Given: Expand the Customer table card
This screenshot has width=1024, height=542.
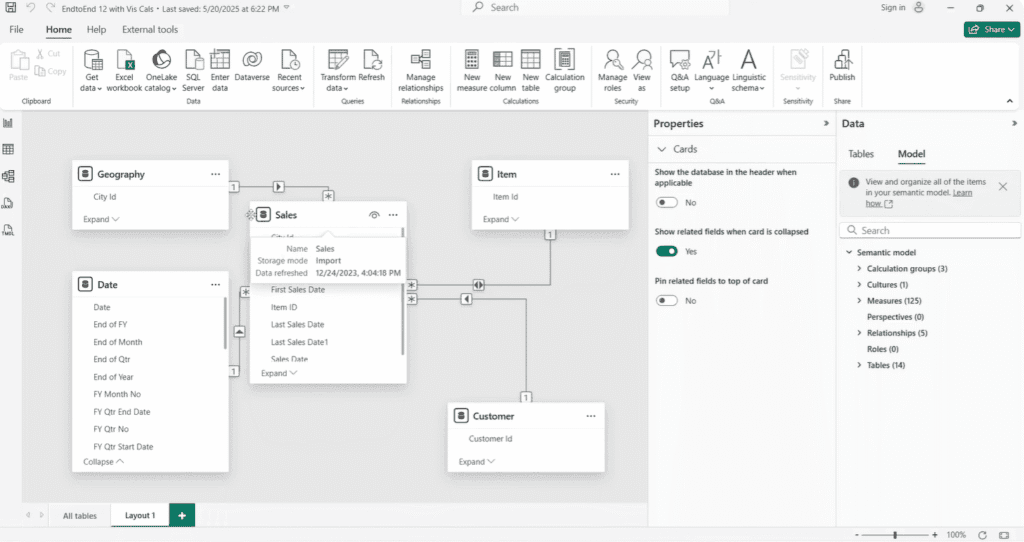Looking at the screenshot, I should (x=477, y=462).
